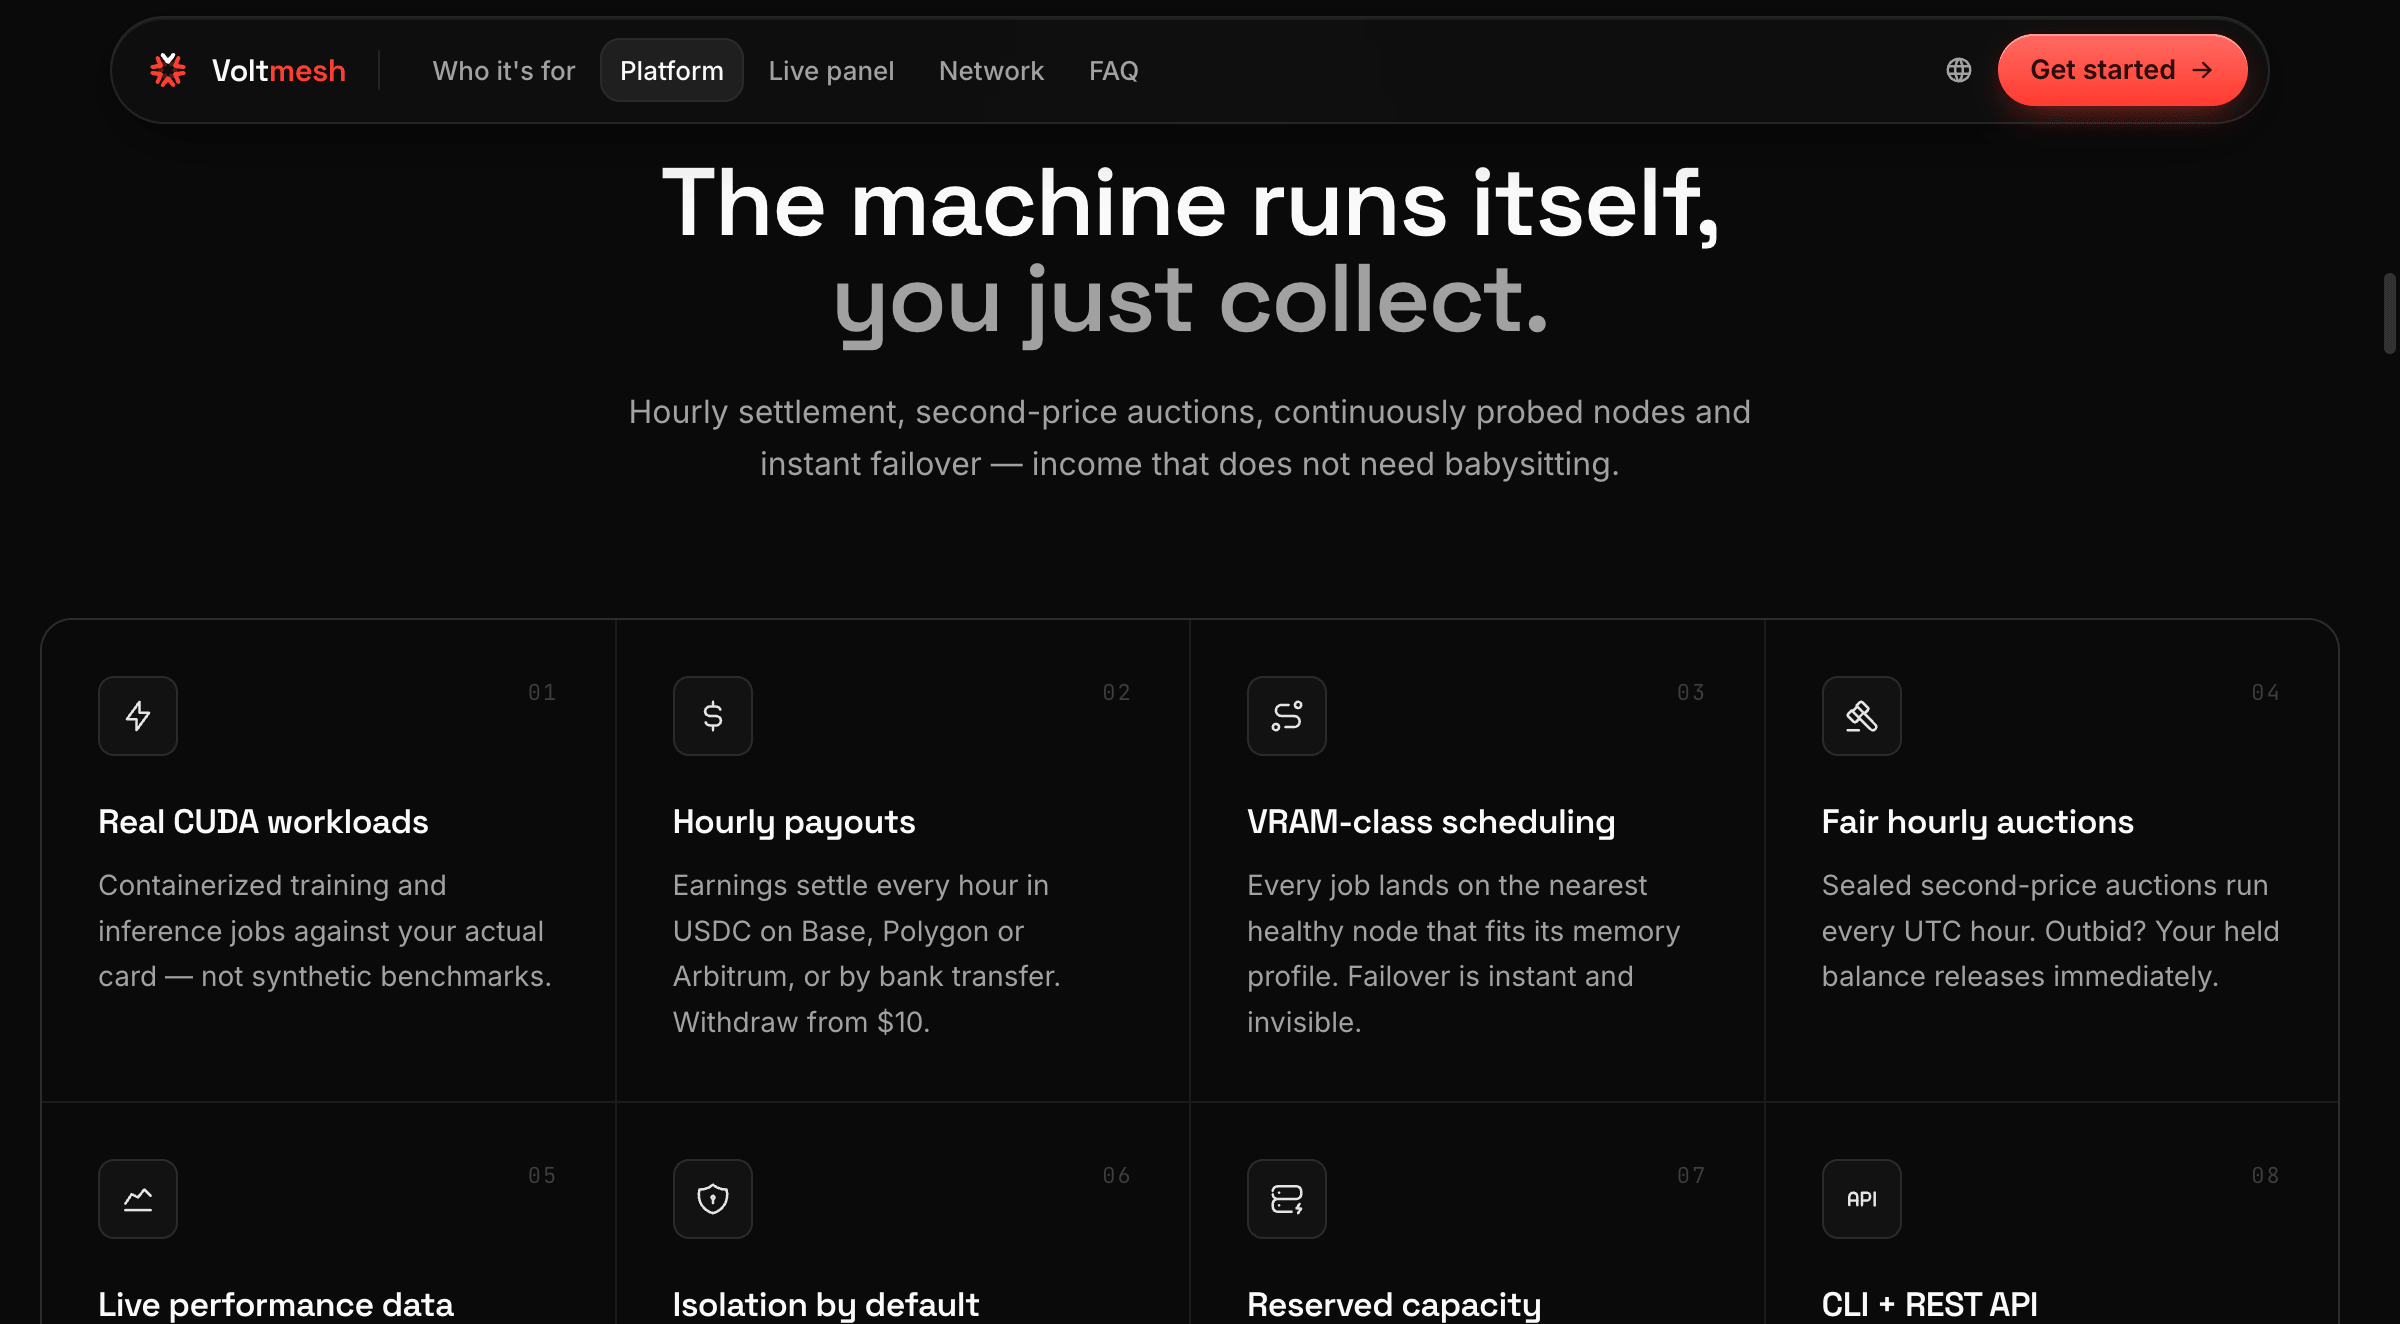The width and height of the screenshot is (2400, 1324).
Task: Select the Platform nav tab
Action: click(671, 70)
